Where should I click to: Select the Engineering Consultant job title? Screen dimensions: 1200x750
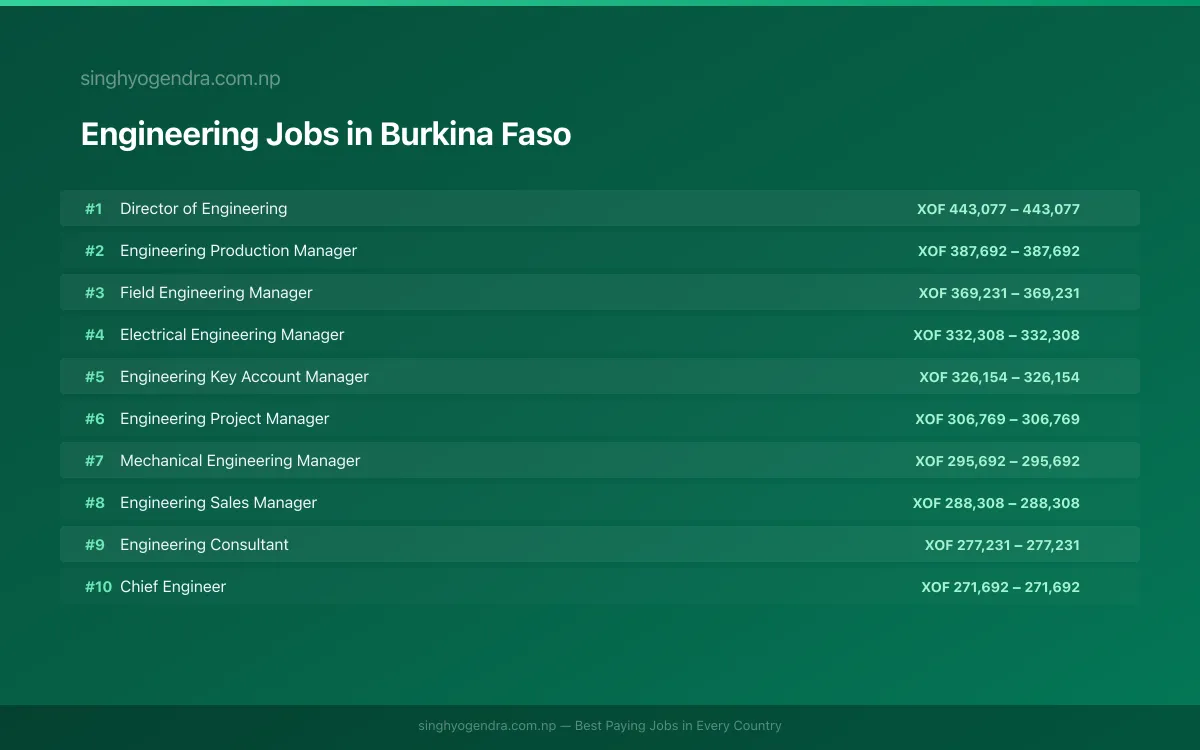coord(204,545)
